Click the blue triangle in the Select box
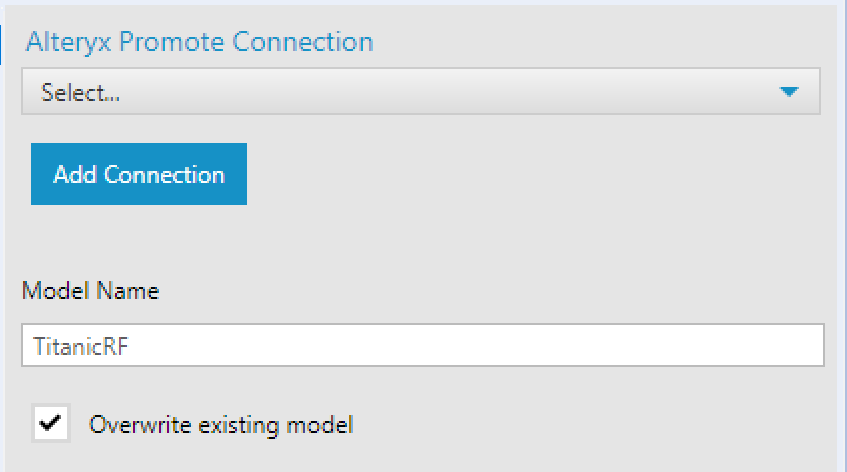The width and height of the screenshot is (847, 472). (789, 92)
